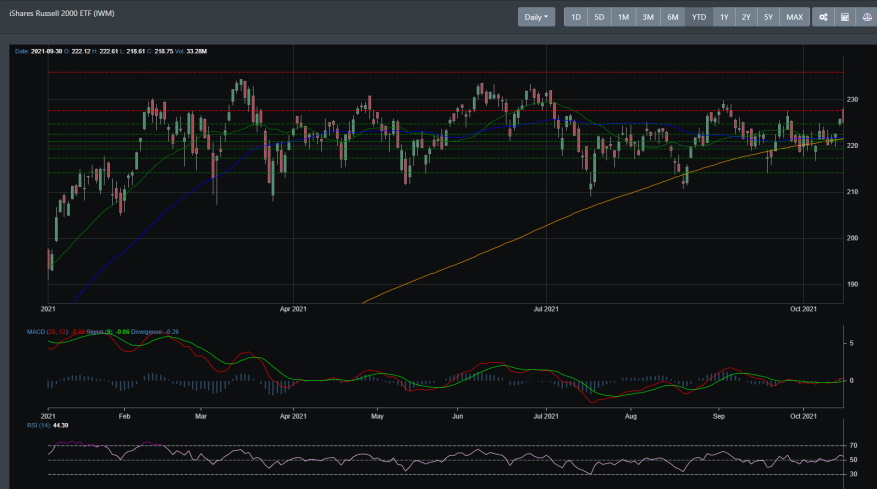Click the Apr 2021 label under price chart
The image size is (877, 489).
293,309
